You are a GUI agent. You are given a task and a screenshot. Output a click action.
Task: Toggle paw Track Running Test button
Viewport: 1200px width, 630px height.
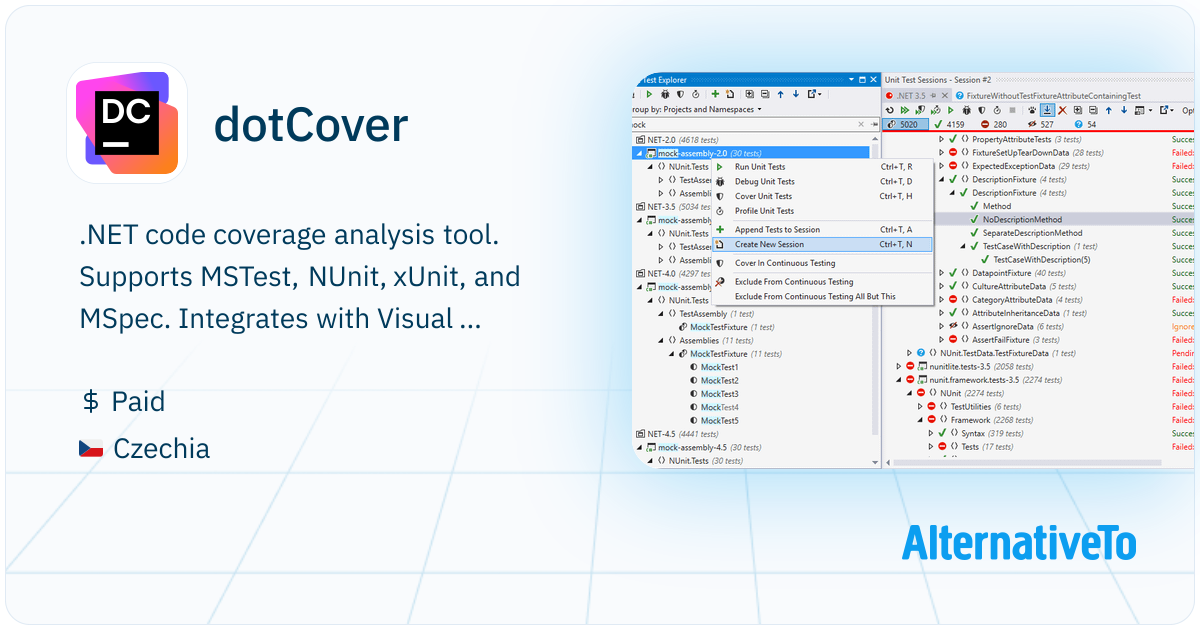pos(1033,110)
